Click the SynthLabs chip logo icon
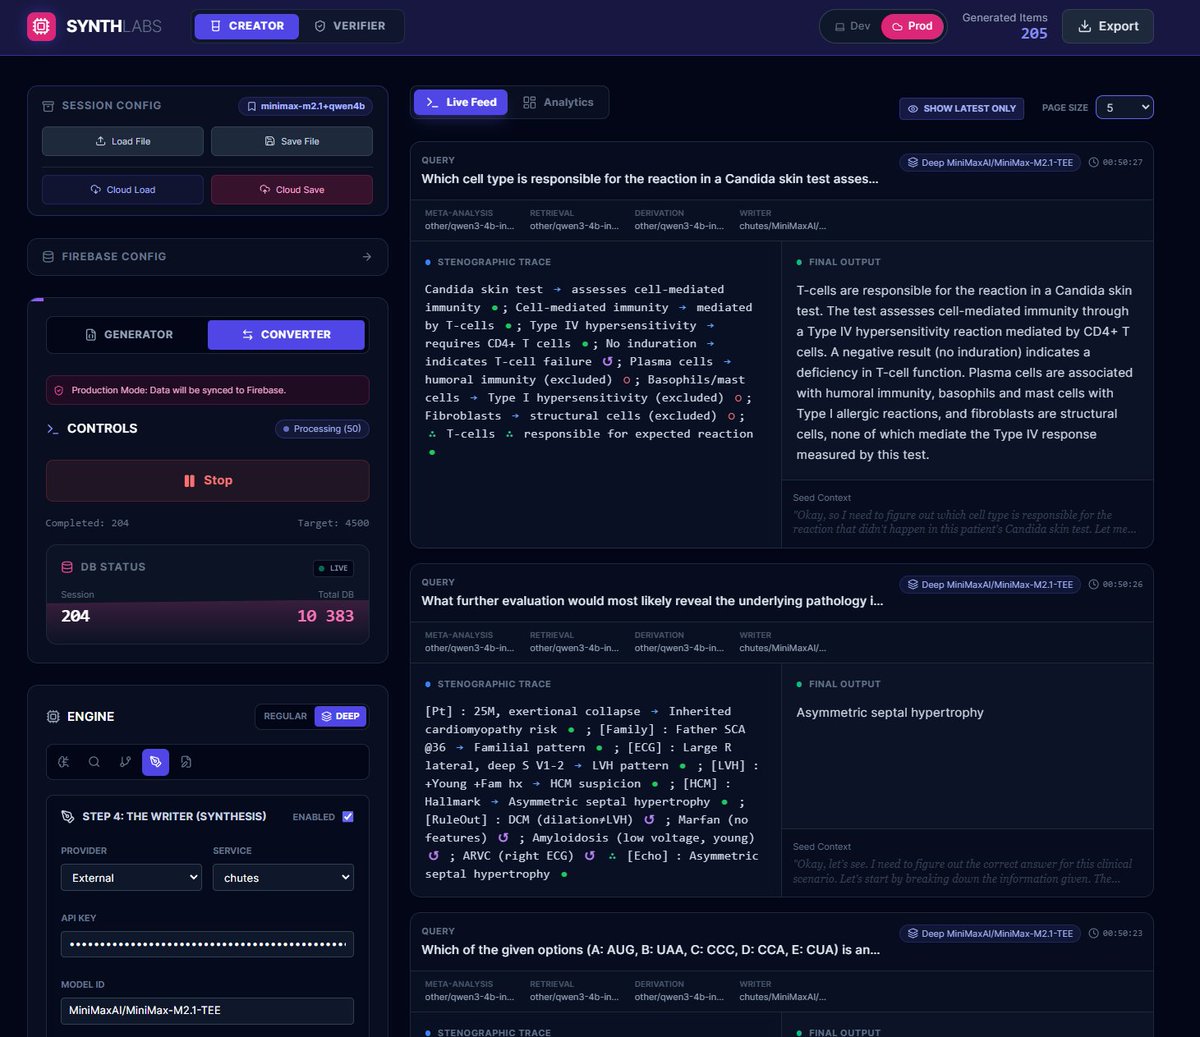The image size is (1200, 1037). [41, 26]
